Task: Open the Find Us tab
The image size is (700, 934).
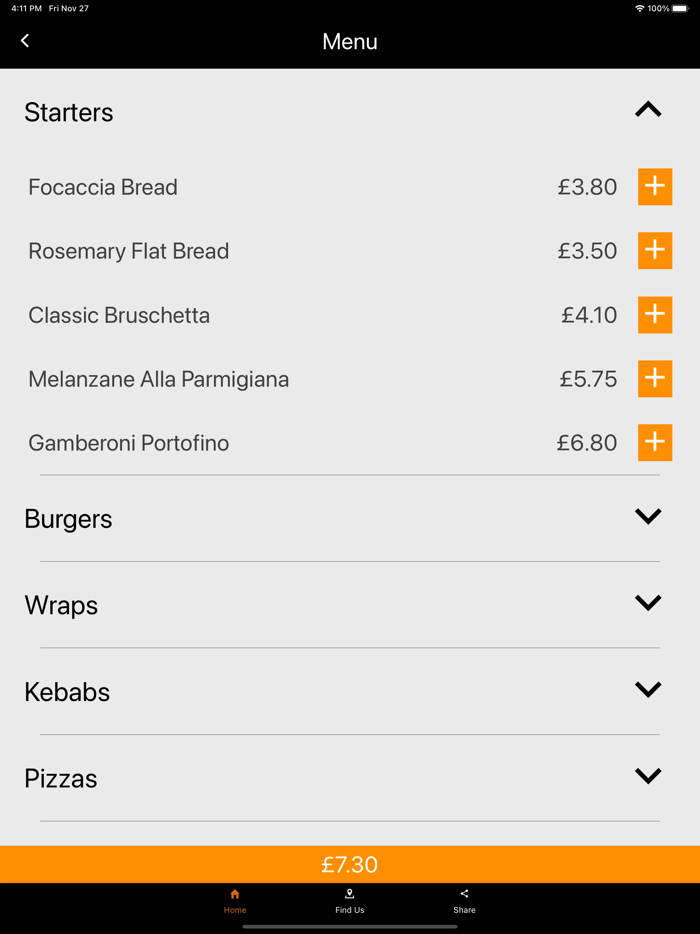Action: coord(350,901)
